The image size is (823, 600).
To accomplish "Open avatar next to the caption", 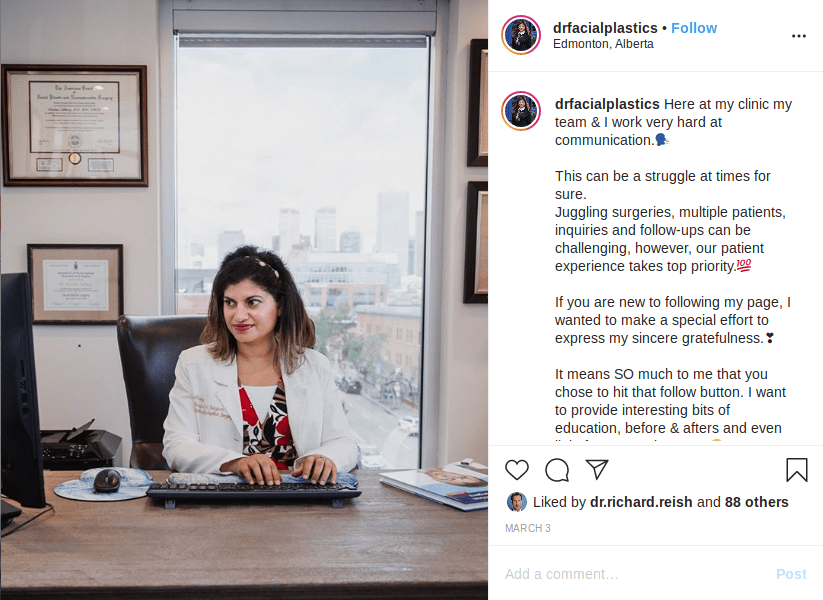I will coord(521,111).
